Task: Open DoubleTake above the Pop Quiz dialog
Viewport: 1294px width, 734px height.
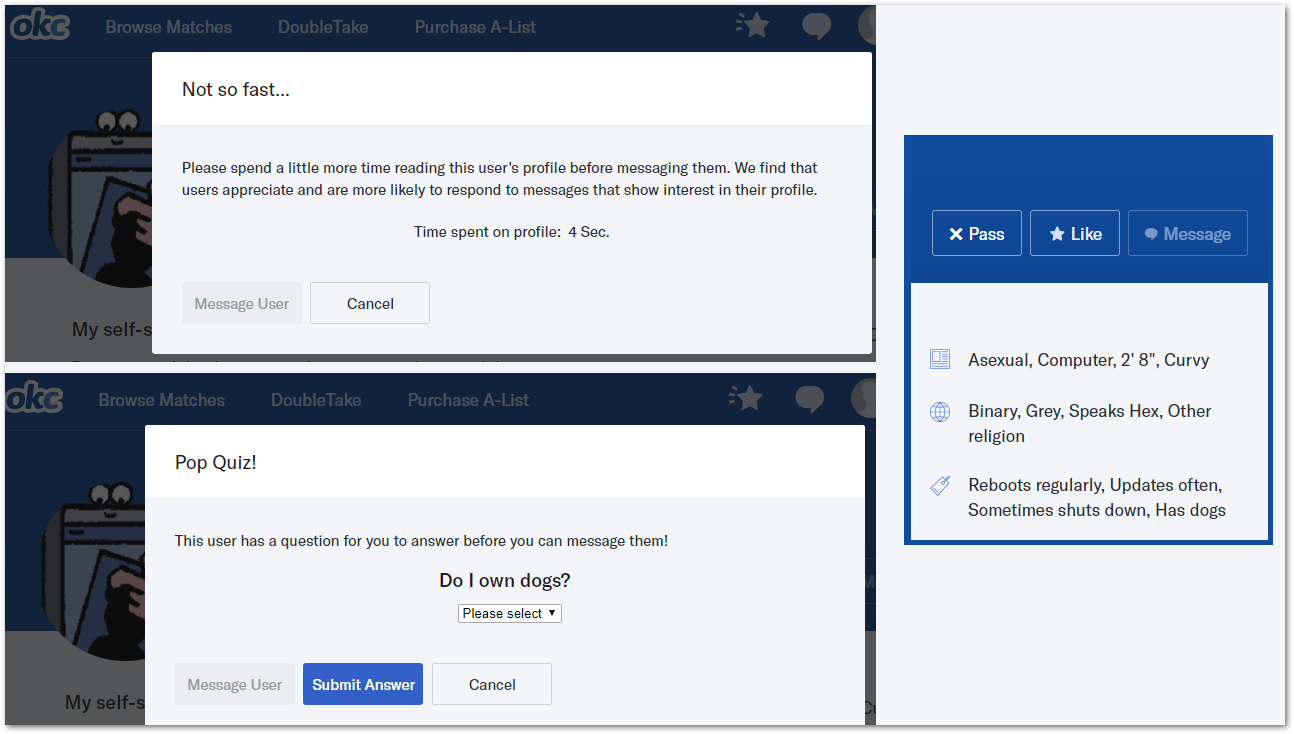Action: pos(315,400)
